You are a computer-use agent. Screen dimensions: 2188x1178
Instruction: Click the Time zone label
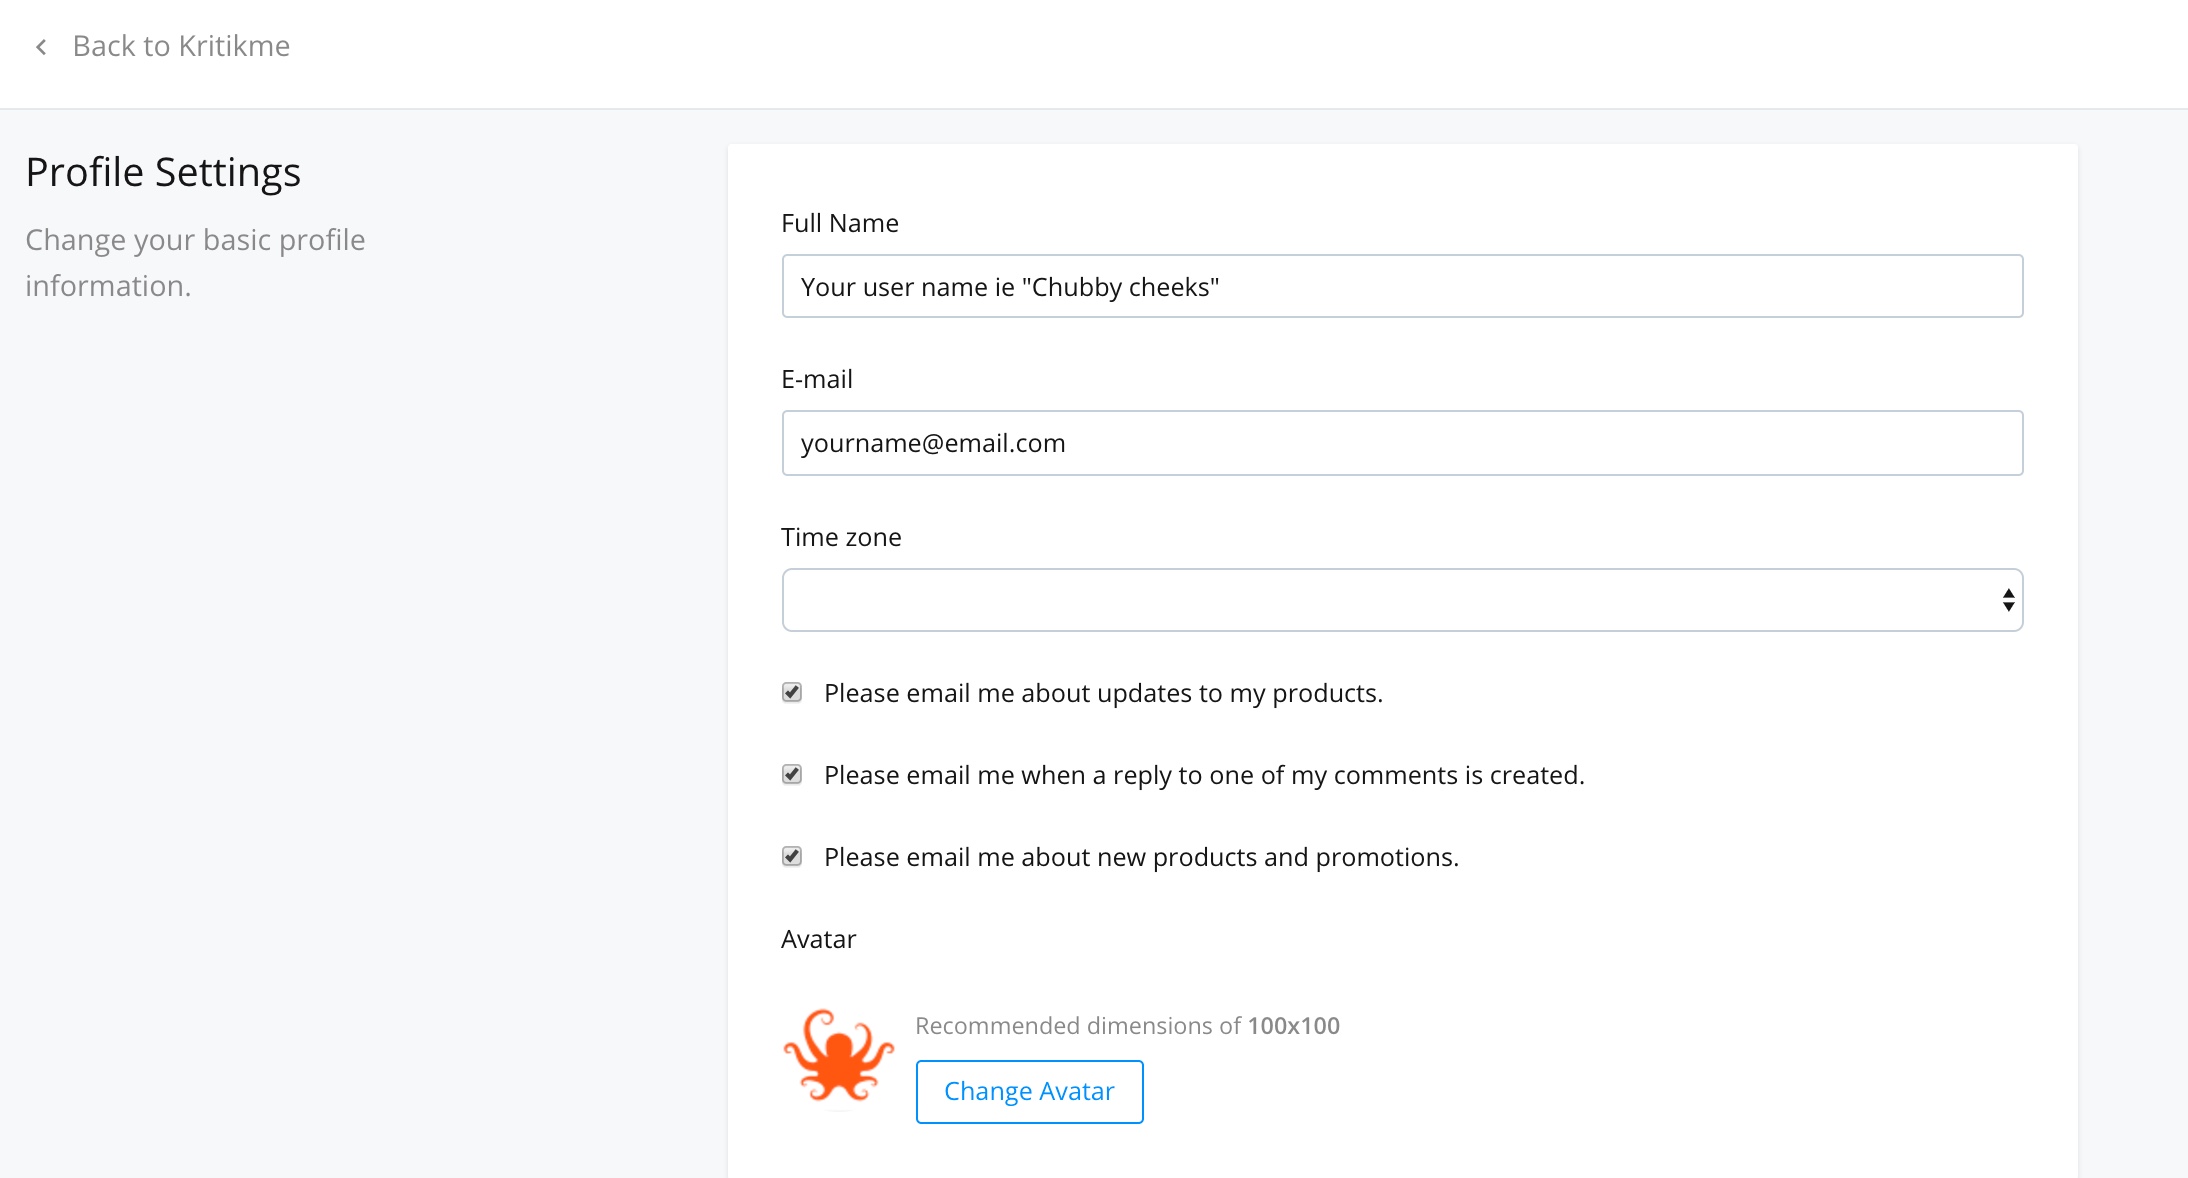tap(841, 537)
